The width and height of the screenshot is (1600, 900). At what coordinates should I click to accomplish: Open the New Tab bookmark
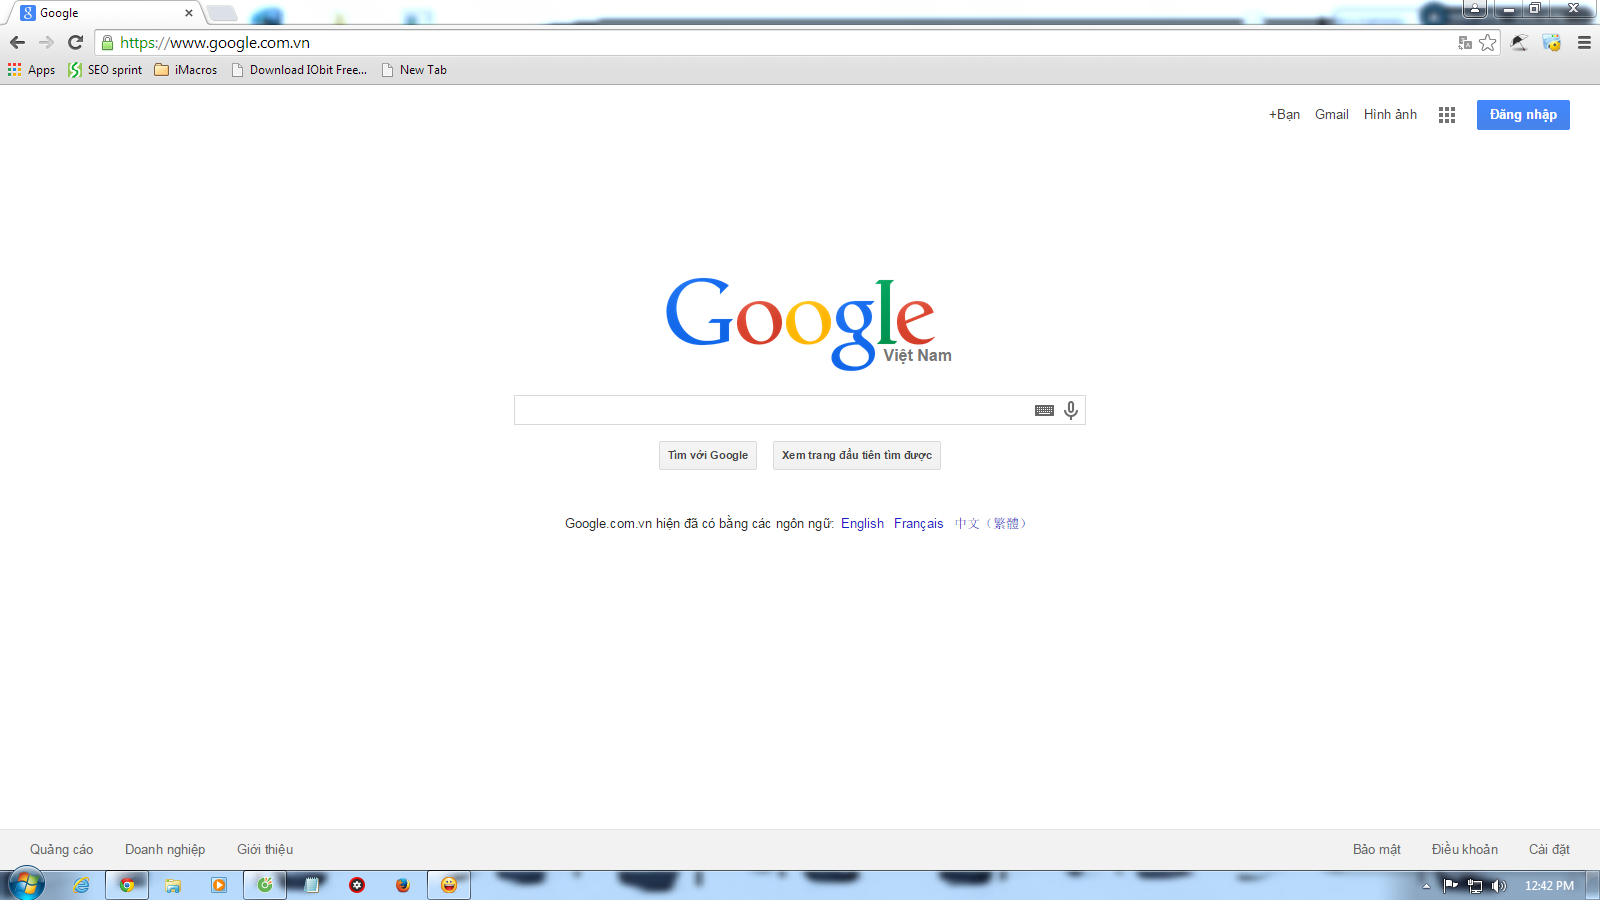coord(415,70)
